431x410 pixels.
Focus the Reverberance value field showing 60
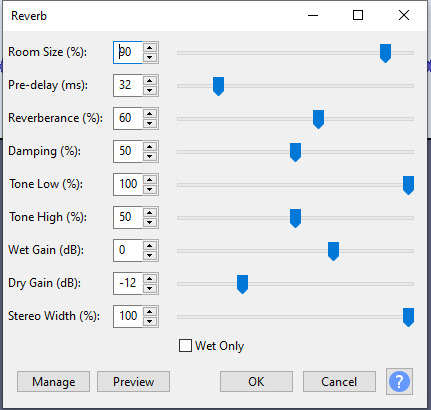pyautogui.click(x=128, y=118)
